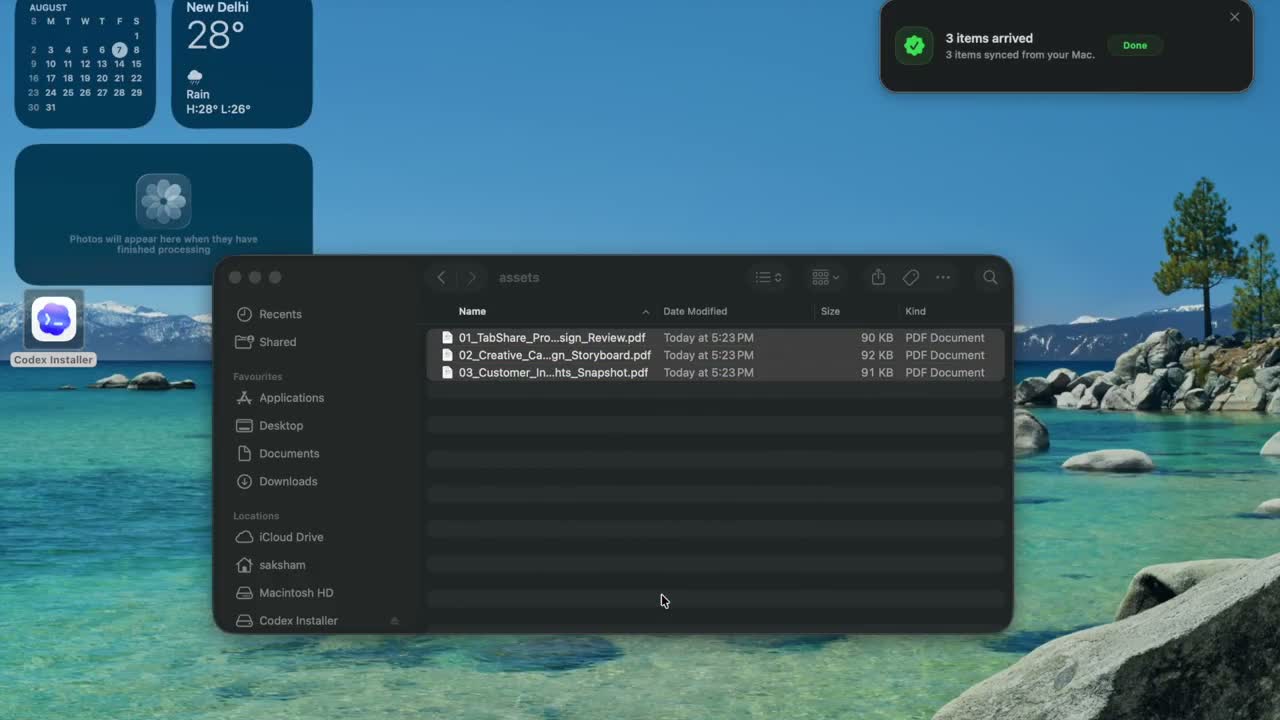
Task: Sort files by the Size column
Action: pos(830,311)
